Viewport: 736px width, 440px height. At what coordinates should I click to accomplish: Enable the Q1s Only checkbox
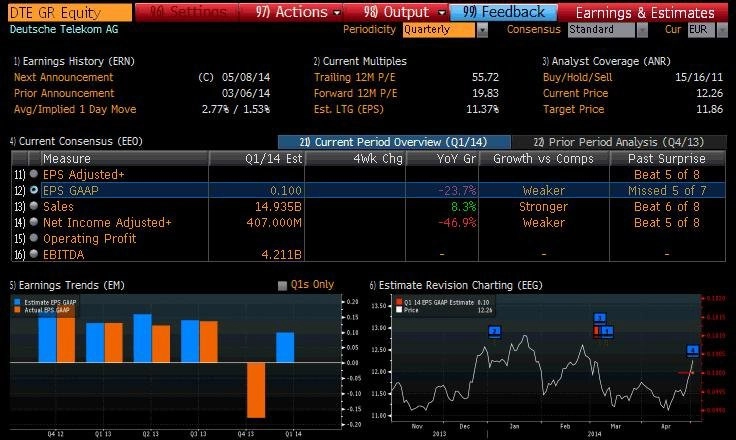pos(282,286)
